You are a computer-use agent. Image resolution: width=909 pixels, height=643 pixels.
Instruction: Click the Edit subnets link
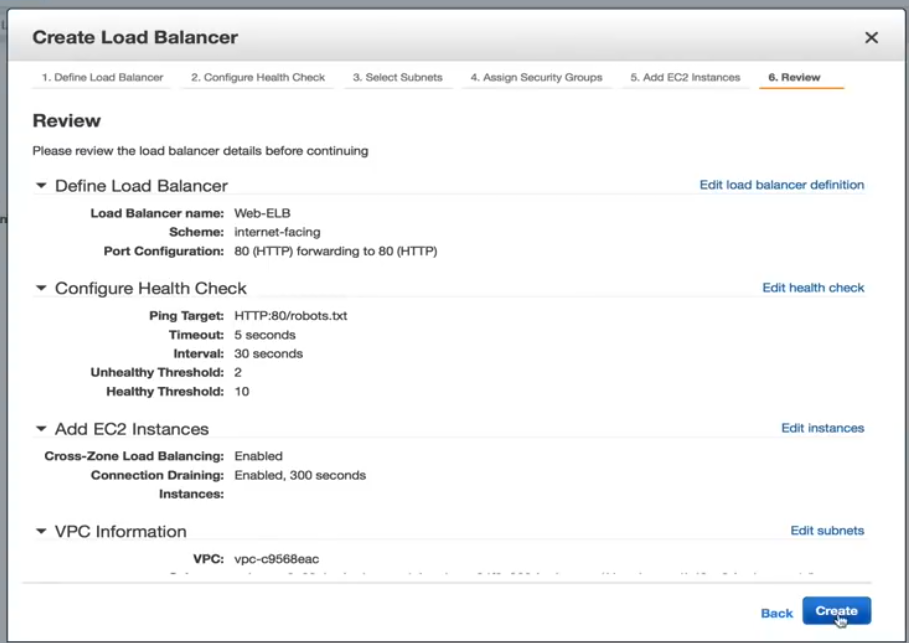click(x=827, y=531)
